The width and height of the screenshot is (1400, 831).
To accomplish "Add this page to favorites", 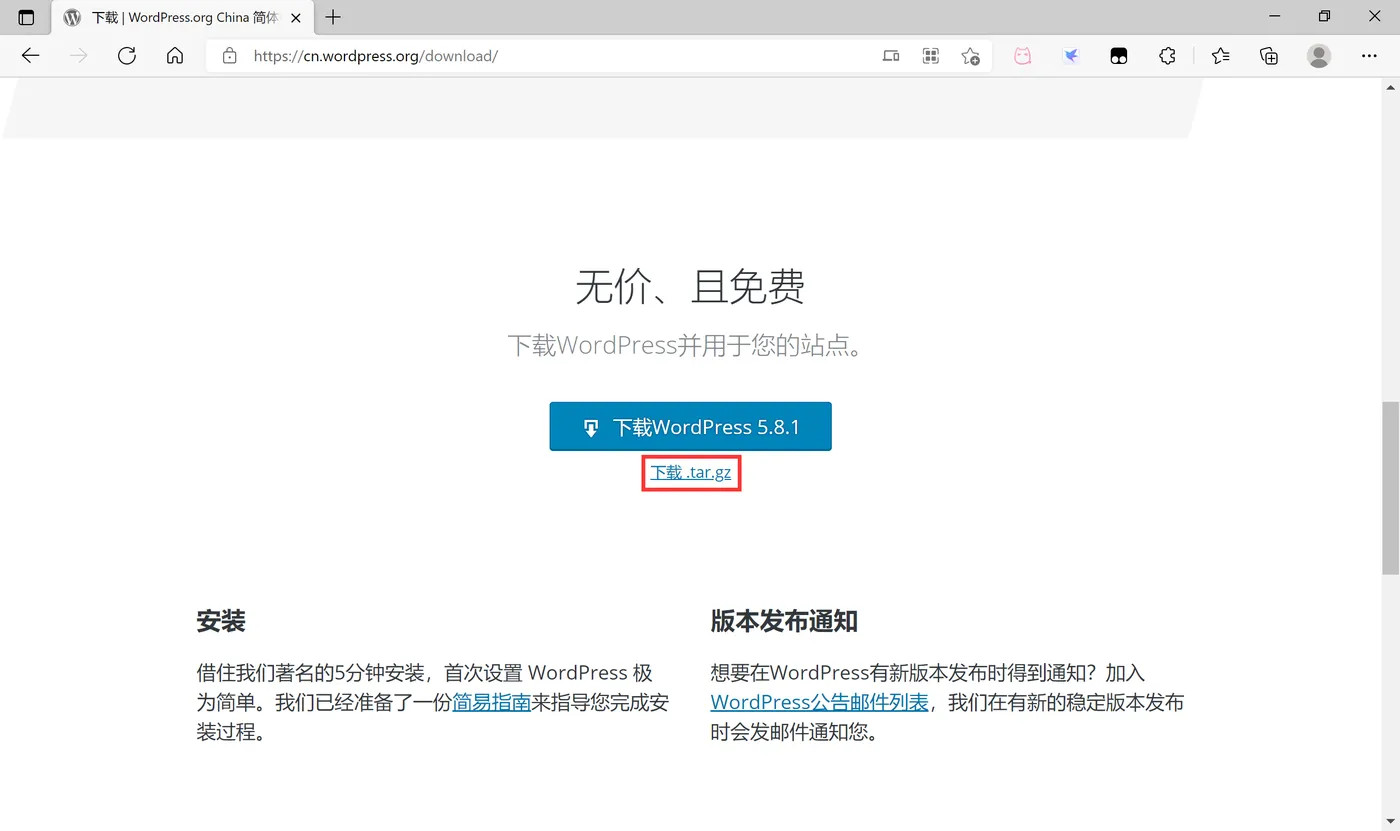I will (970, 56).
